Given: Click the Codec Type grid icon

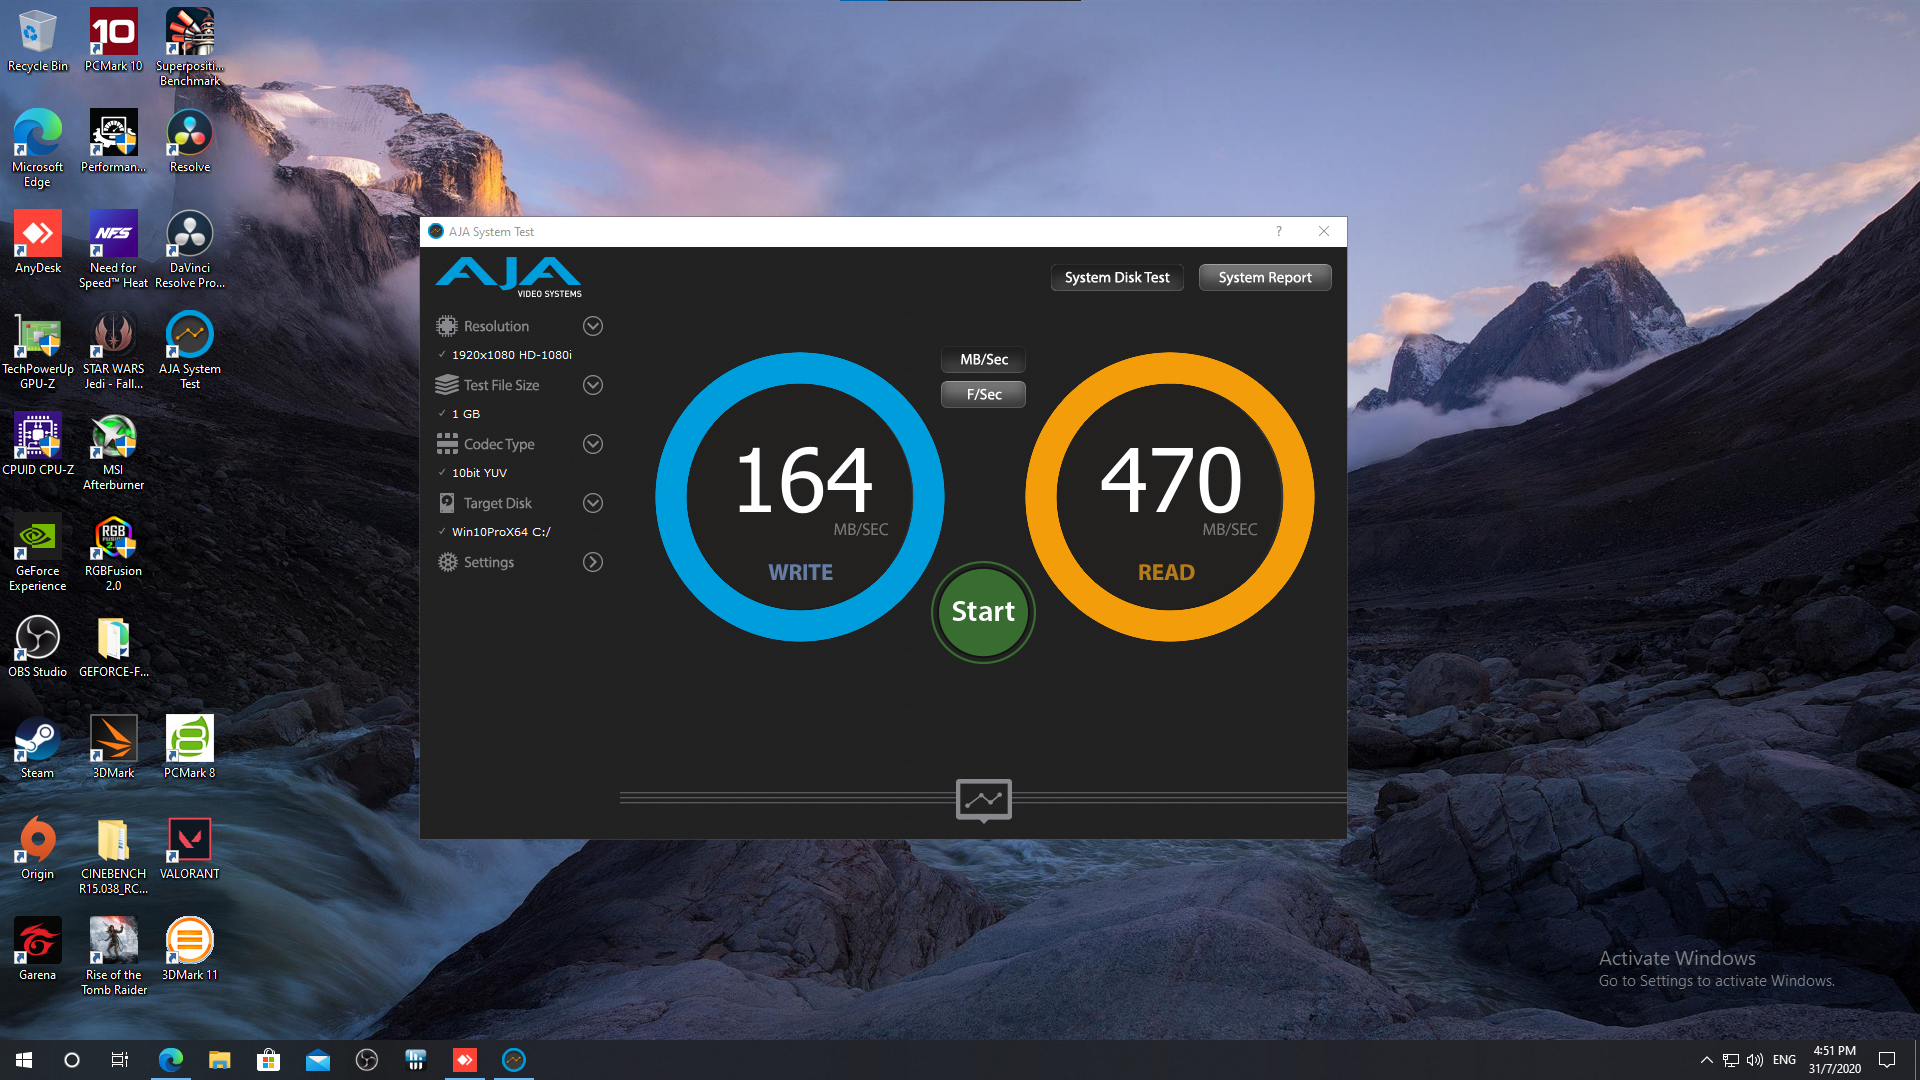Looking at the screenshot, I should (446, 444).
